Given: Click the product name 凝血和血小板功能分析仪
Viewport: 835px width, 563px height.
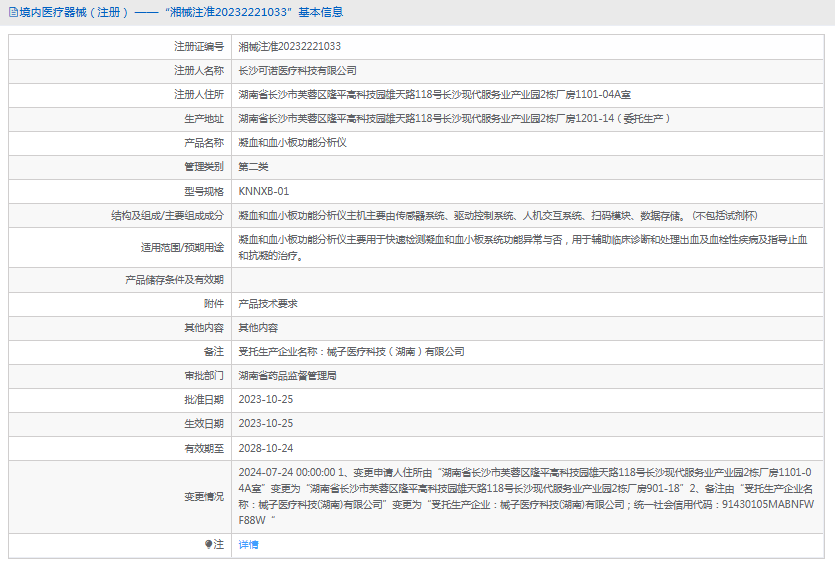Looking at the screenshot, I should point(292,142).
